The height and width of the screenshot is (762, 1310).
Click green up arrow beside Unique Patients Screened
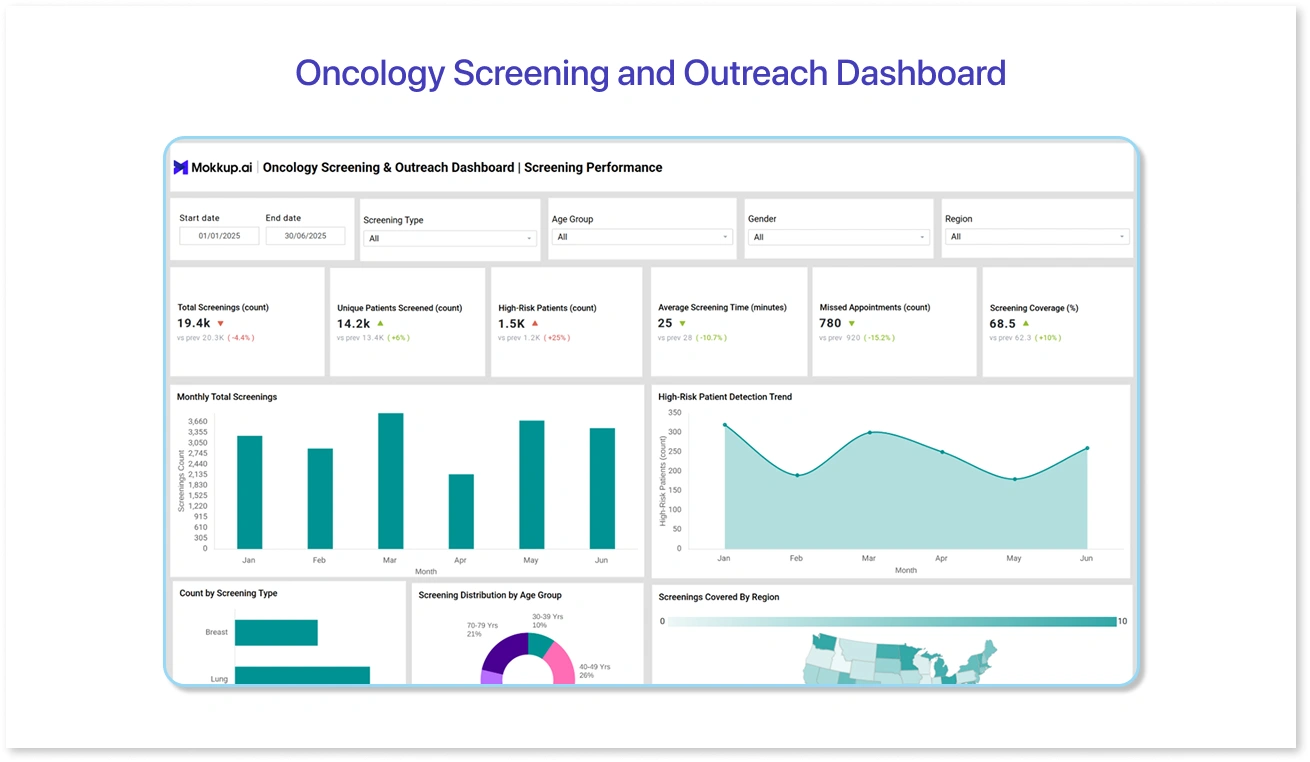click(380, 324)
